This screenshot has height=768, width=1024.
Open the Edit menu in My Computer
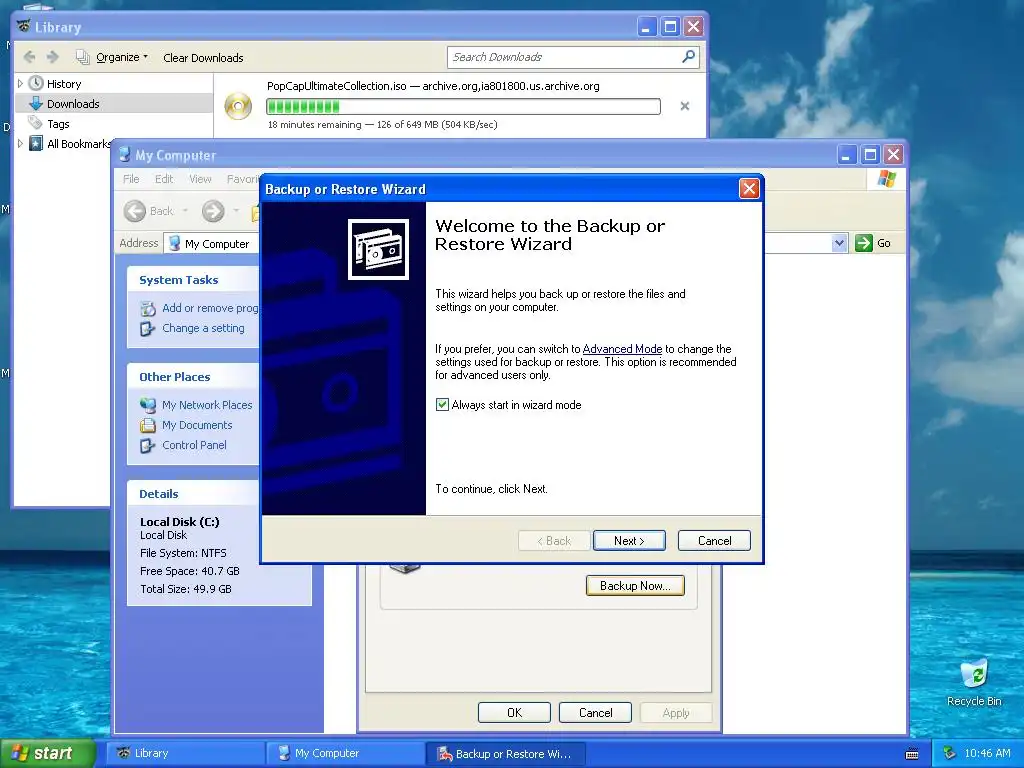(x=164, y=179)
